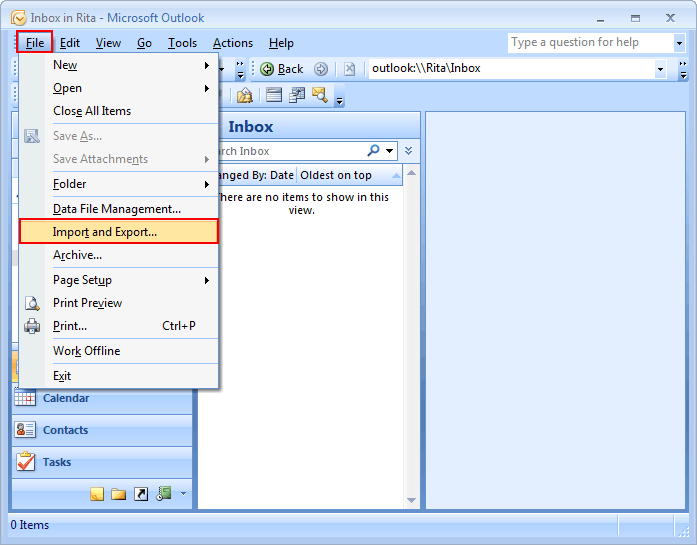Expand the Folder submenu arrow
697x545 pixels.
coord(207,184)
